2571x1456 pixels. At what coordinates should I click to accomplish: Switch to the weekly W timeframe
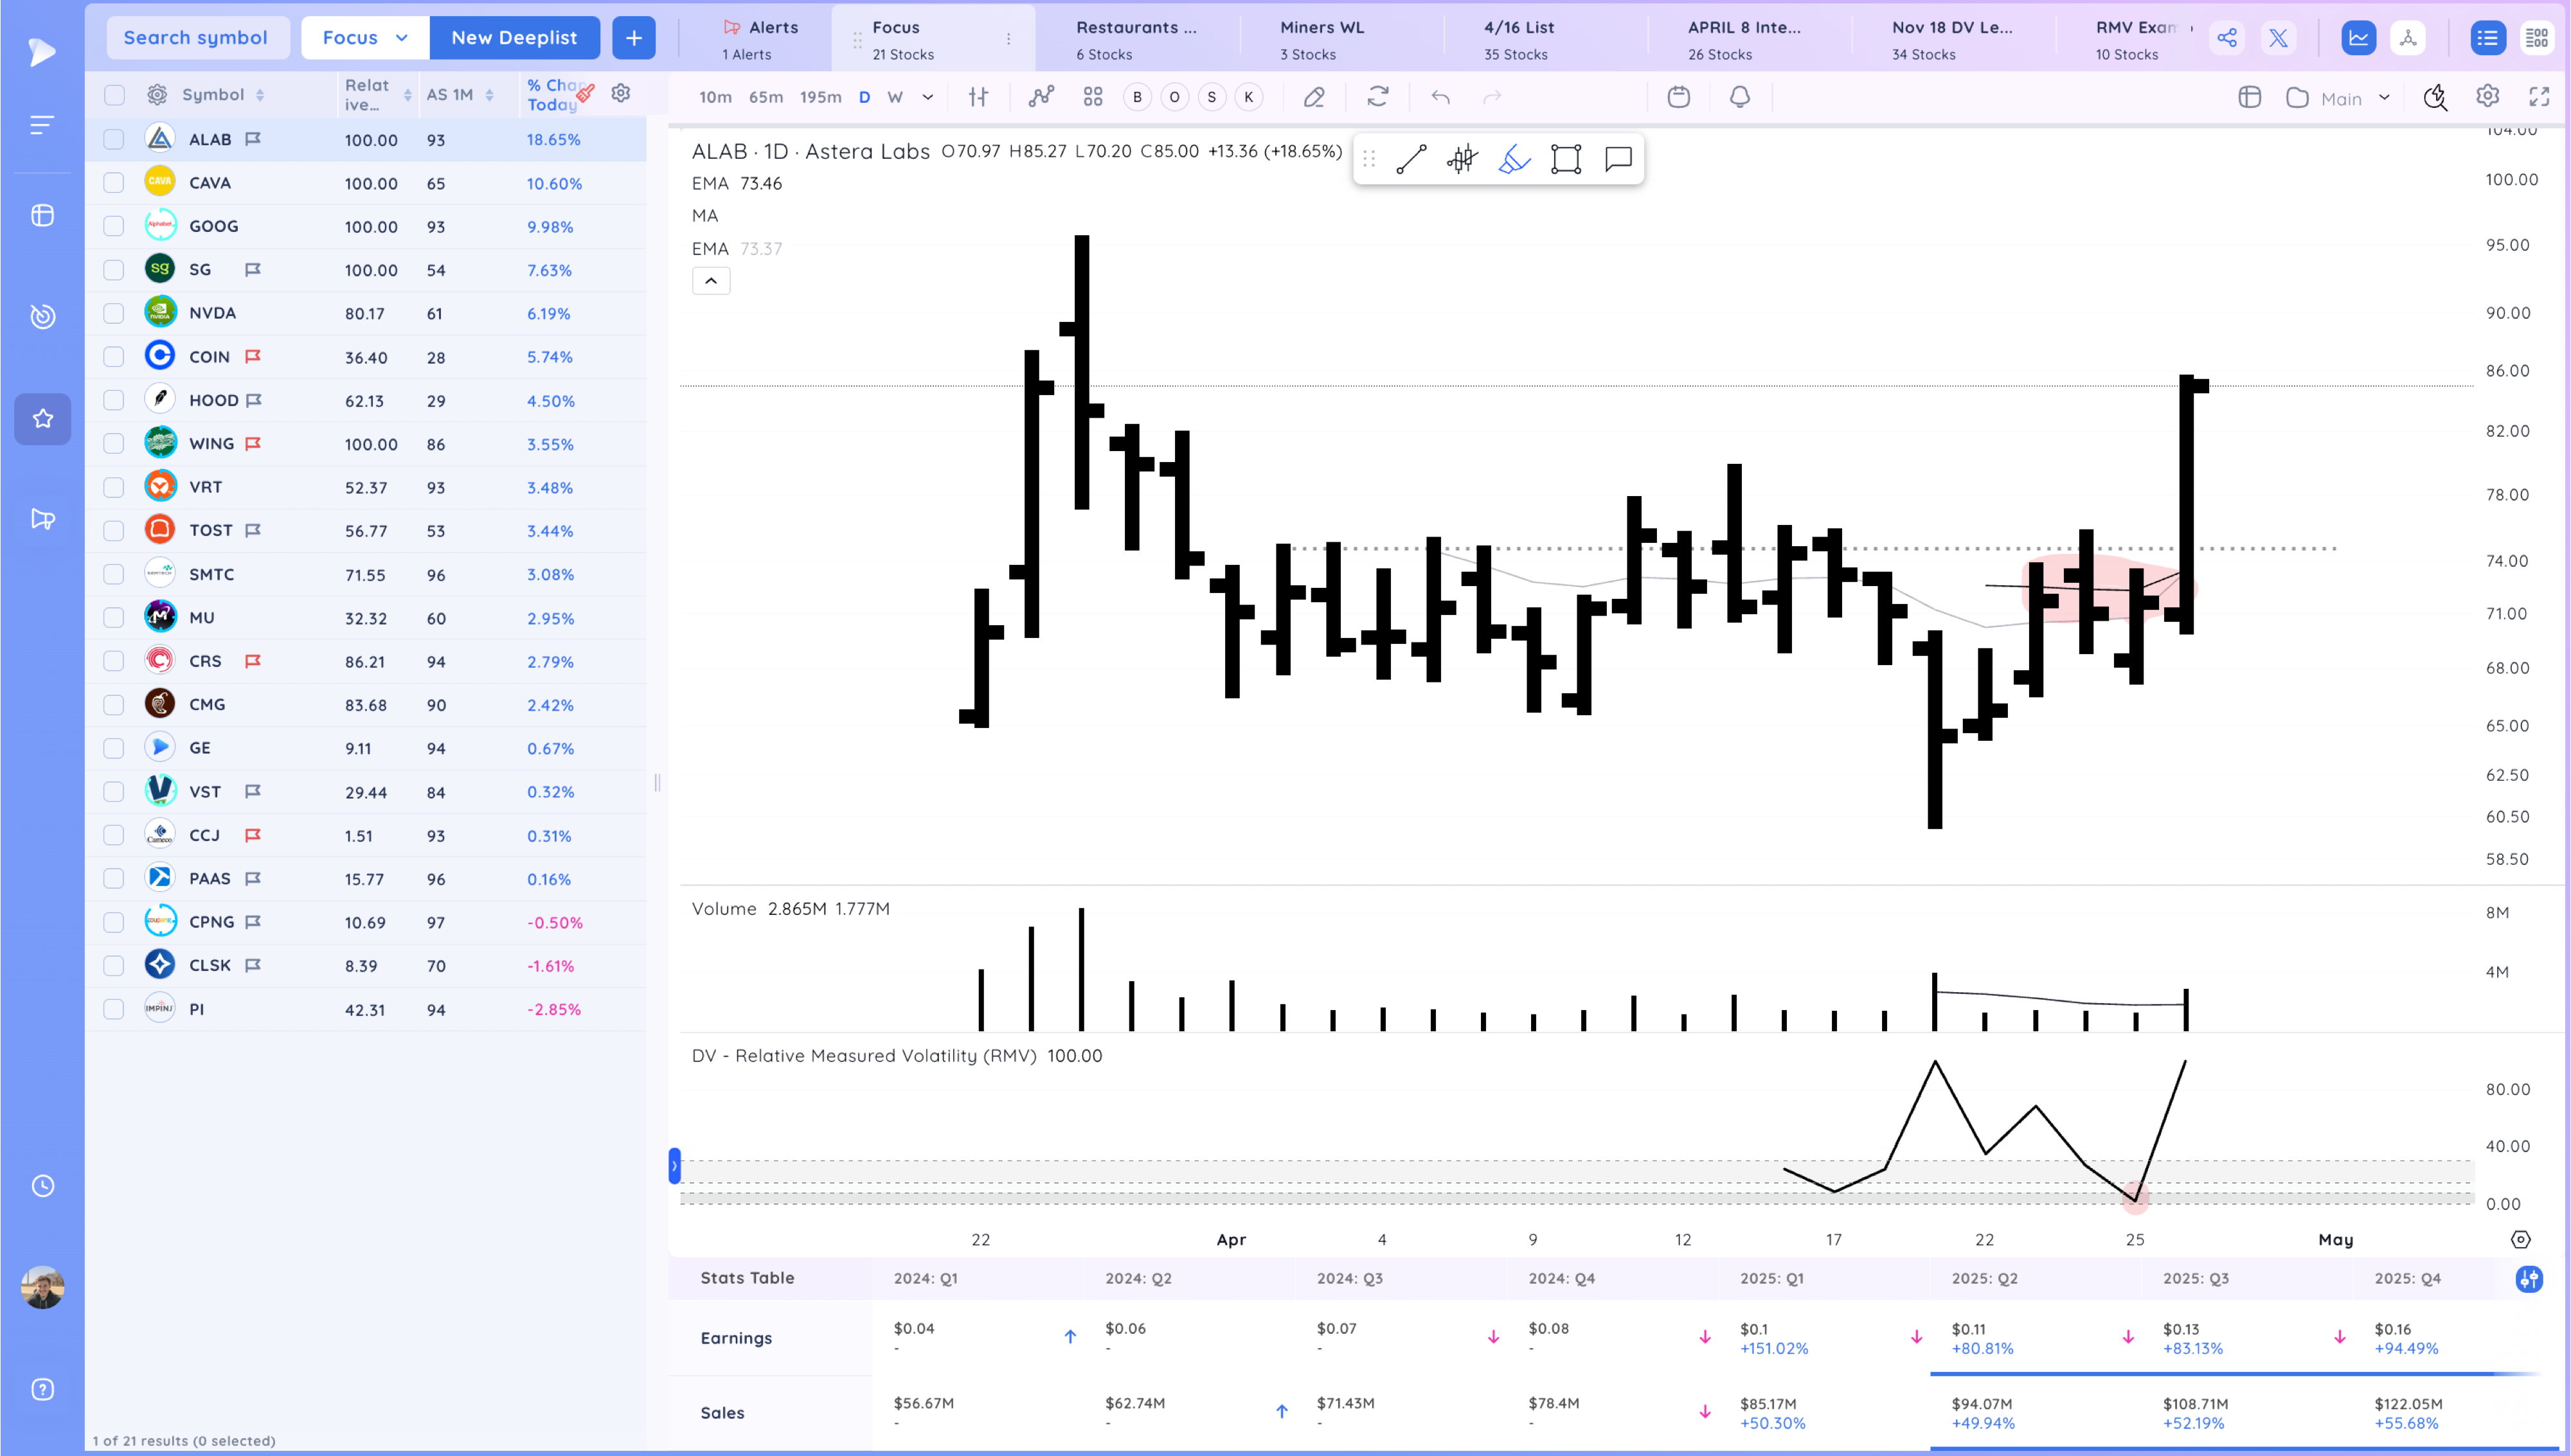pos(895,97)
